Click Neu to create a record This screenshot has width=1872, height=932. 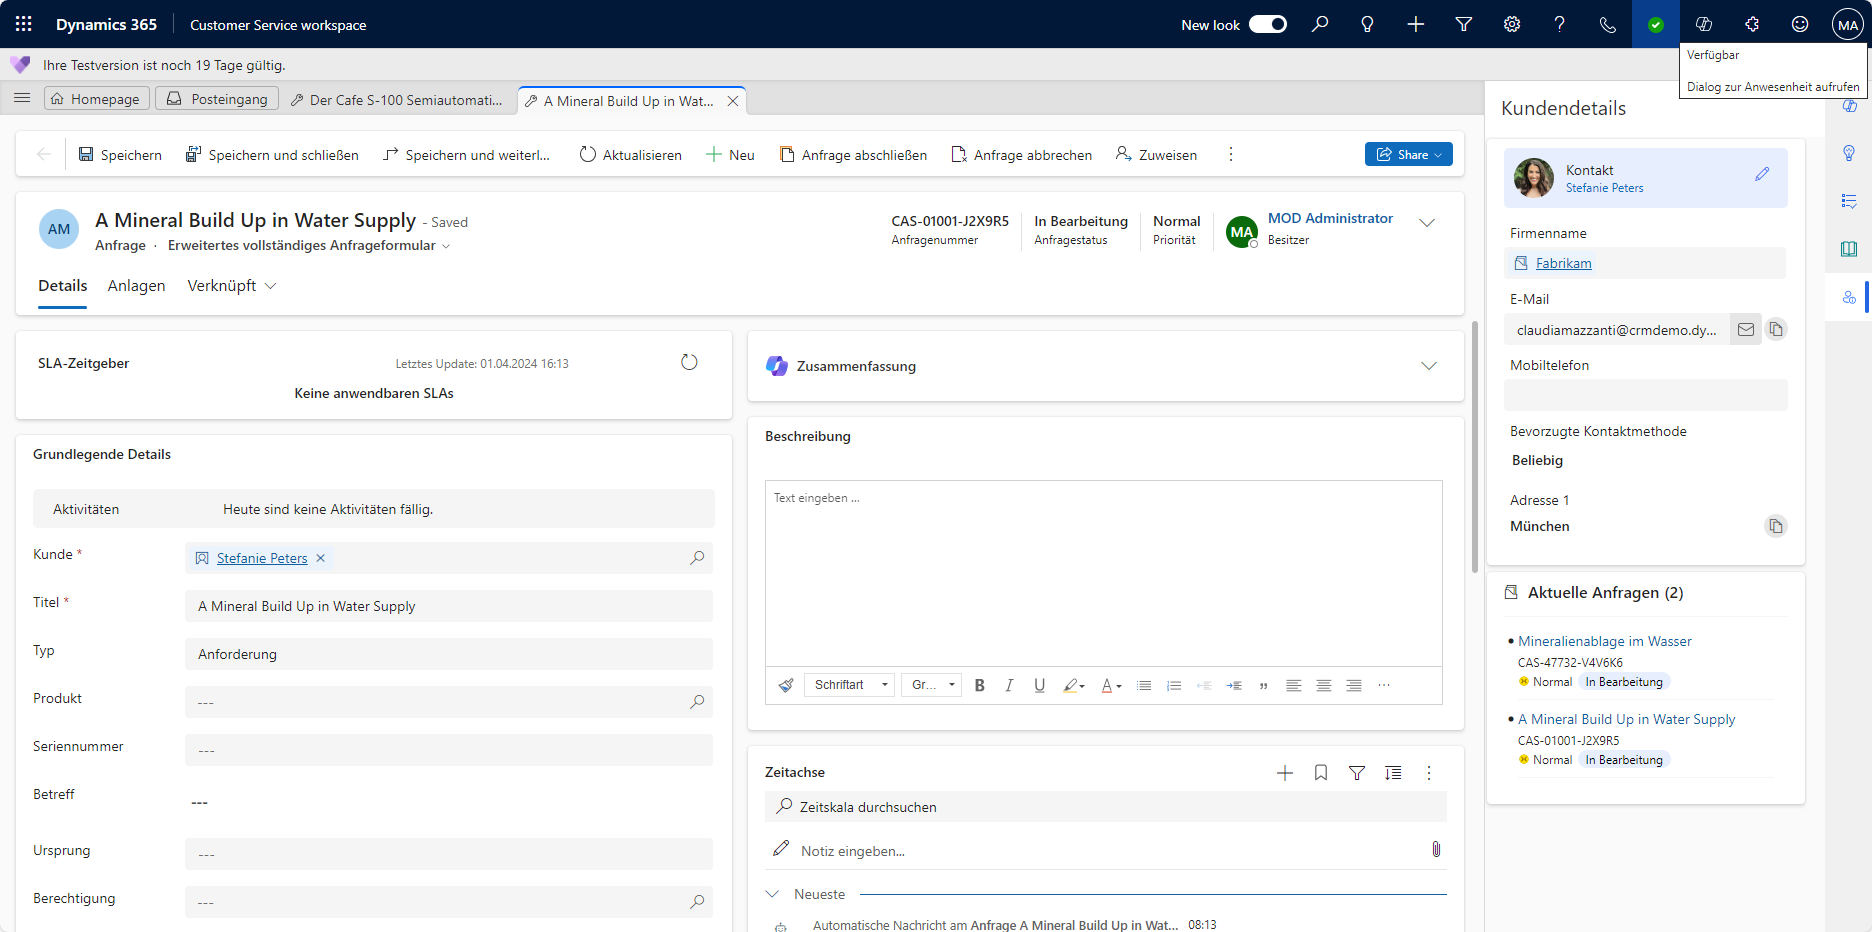pos(730,155)
